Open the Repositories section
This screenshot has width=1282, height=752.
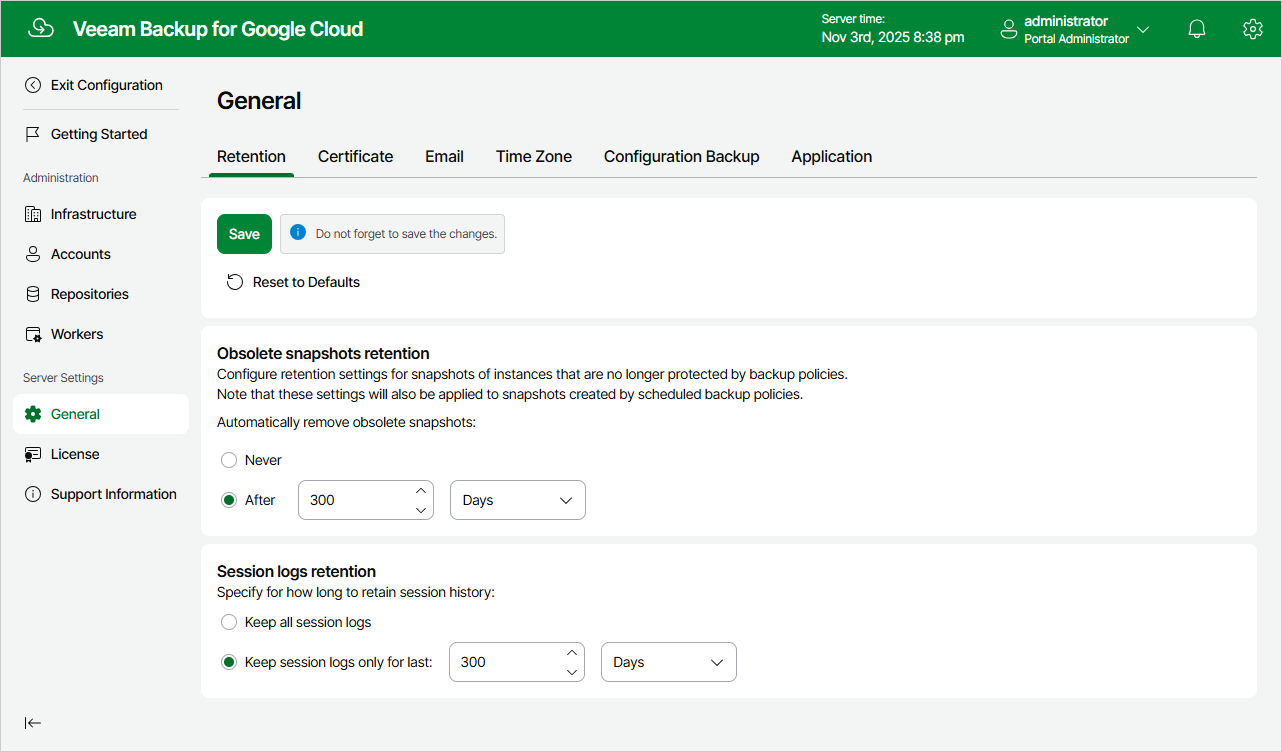pyautogui.click(x=90, y=294)
